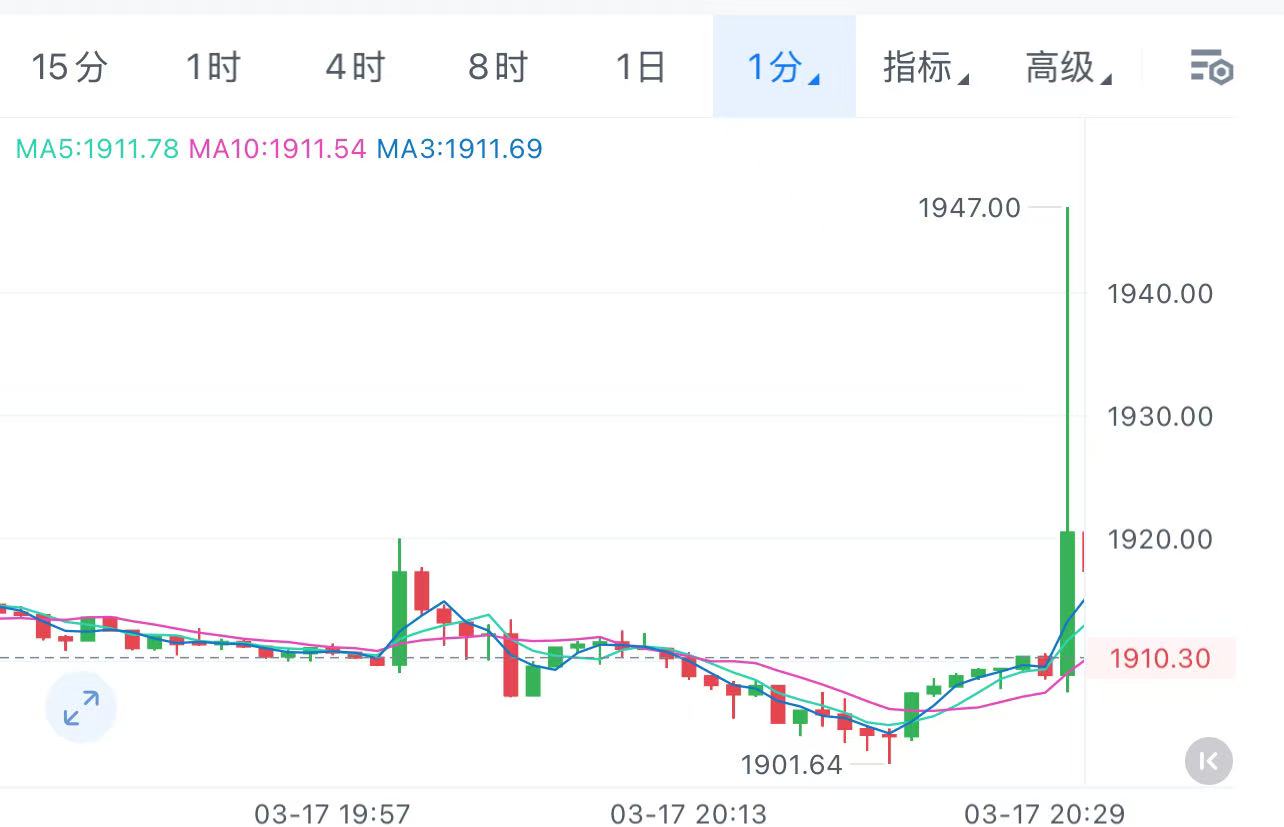Screen dimensions: 1284x827
Task: Click the current price tag 1910.30
Action: pos(1160,658)
